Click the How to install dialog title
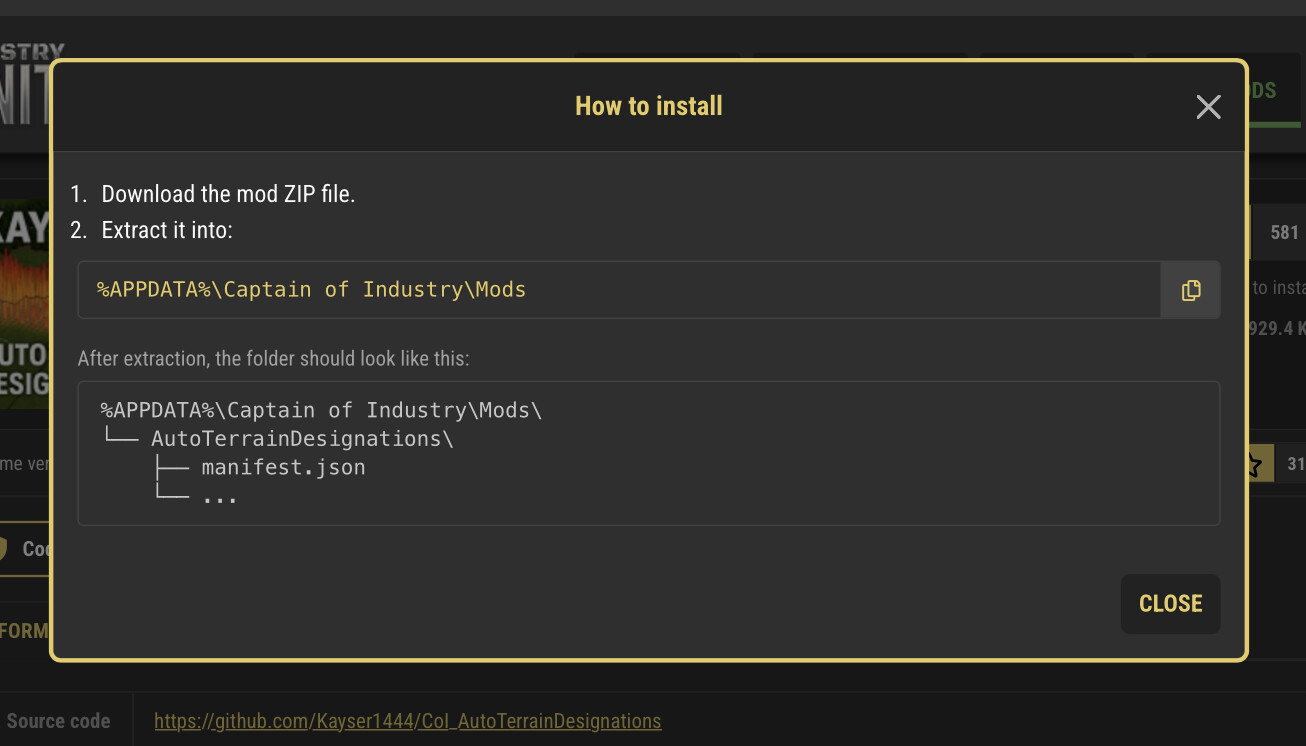 (649, 106)
